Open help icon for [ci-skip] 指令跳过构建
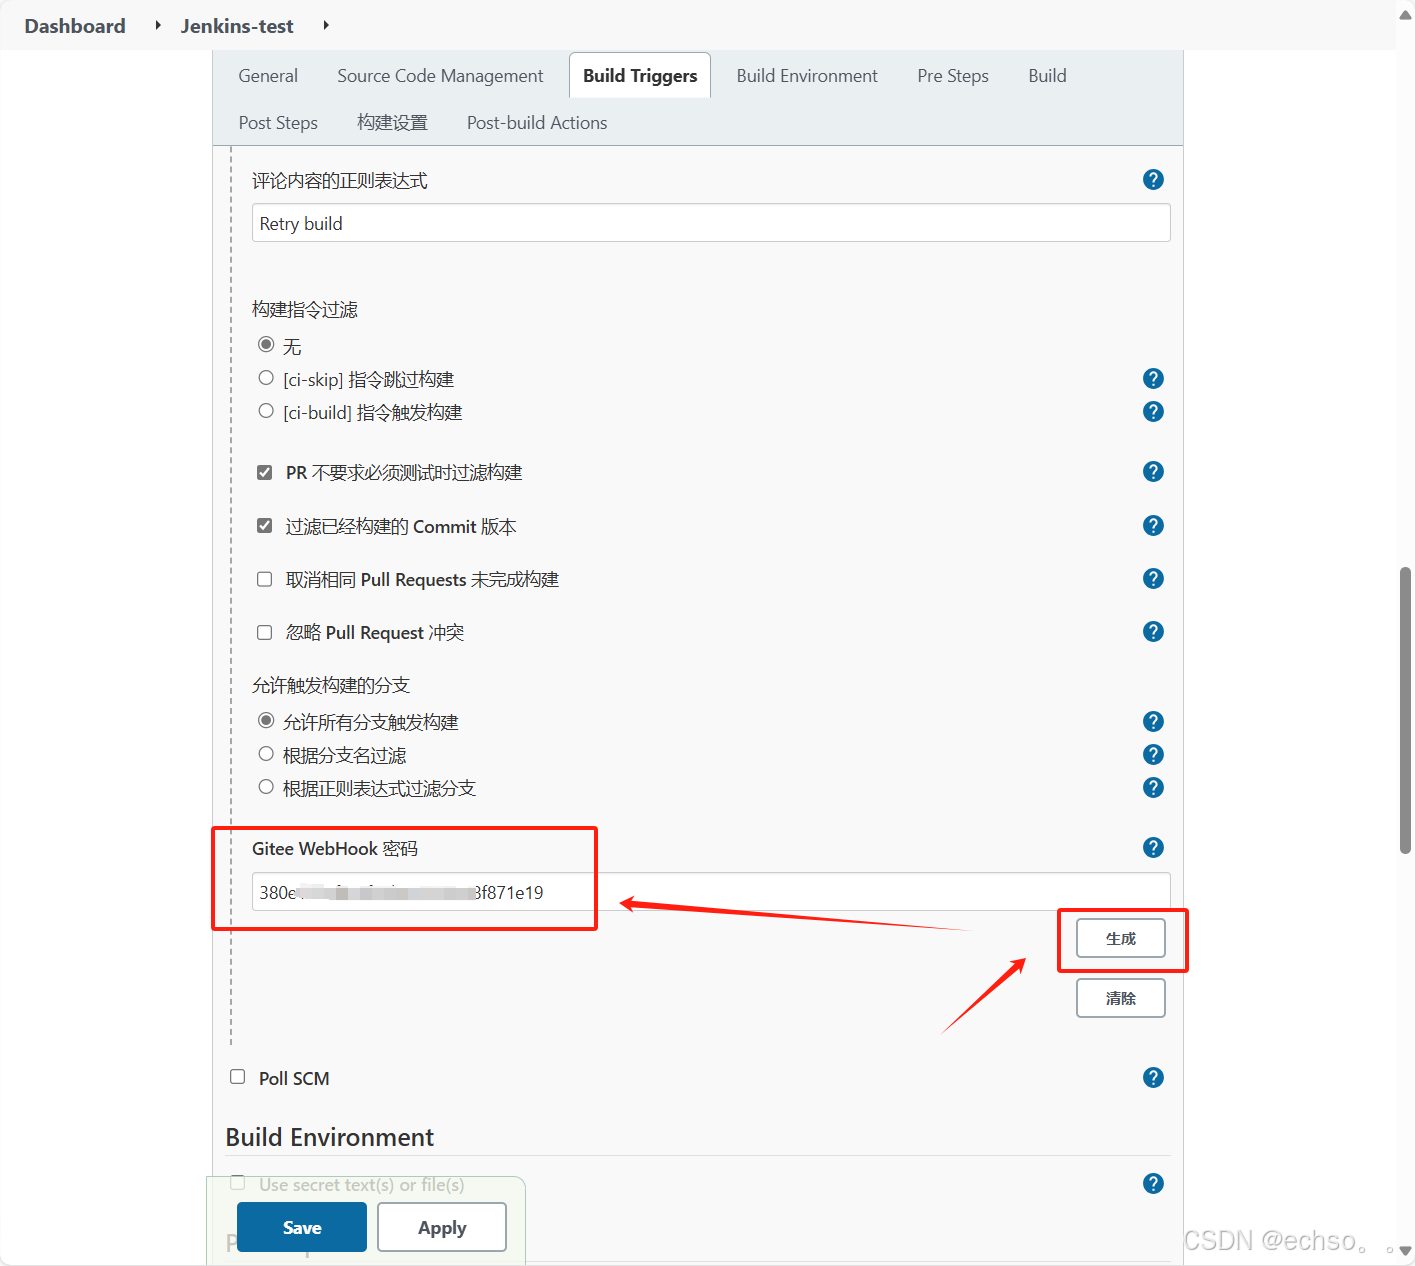Viewport: 1415px width, 1266px height. pyautogui.click(x=1153, y=379)
